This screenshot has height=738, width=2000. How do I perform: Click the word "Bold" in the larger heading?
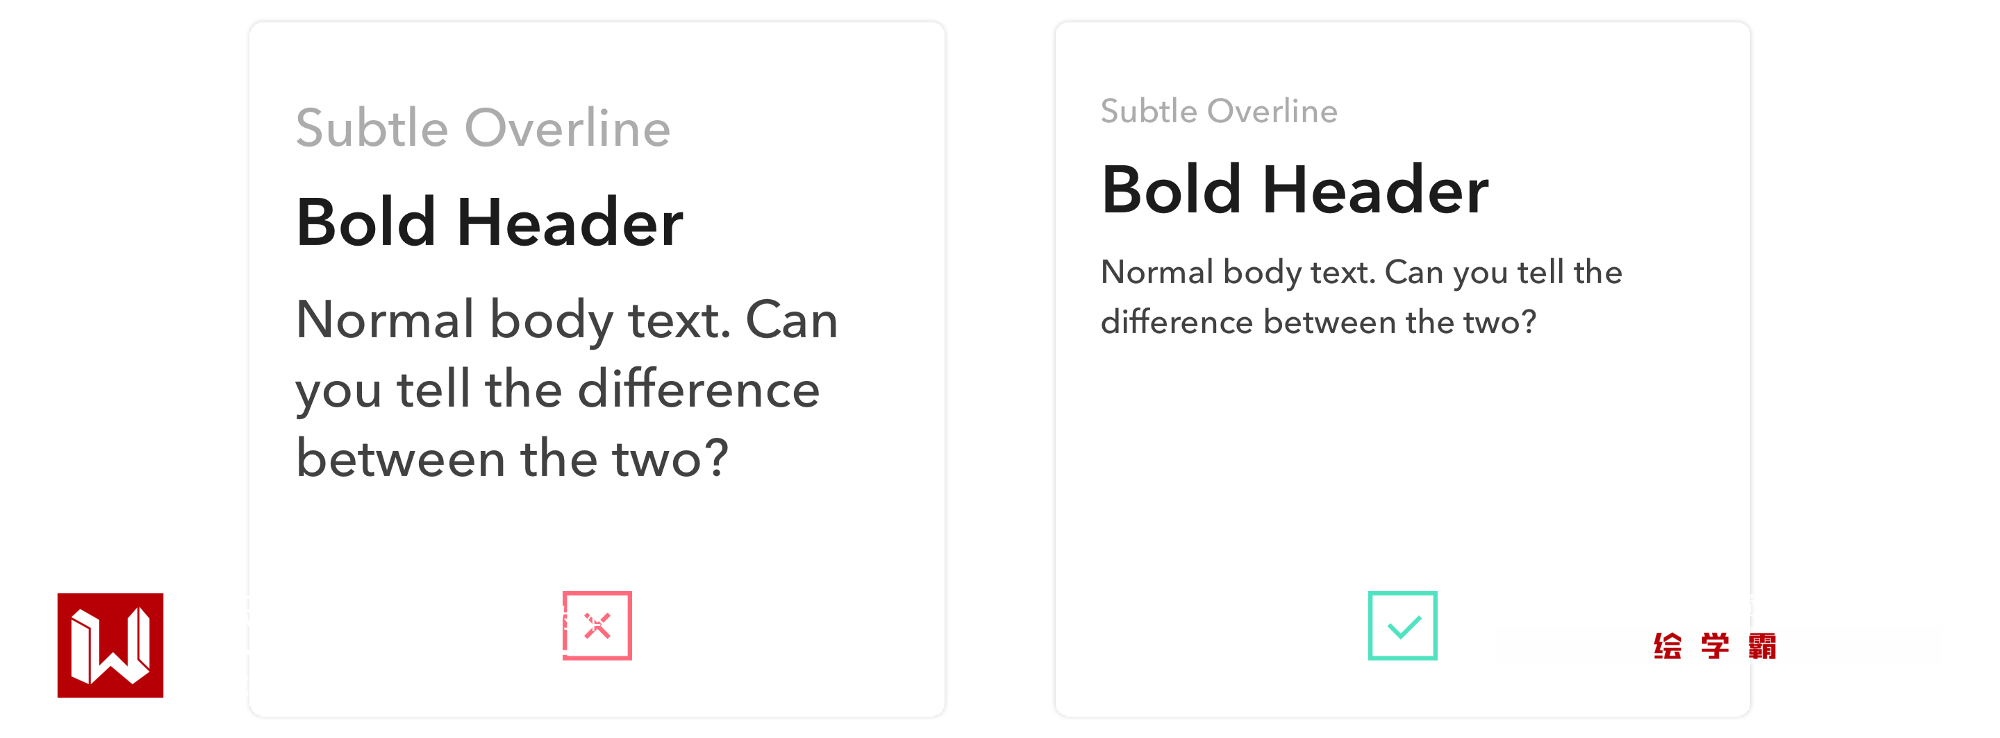click(x=366, y=222)
